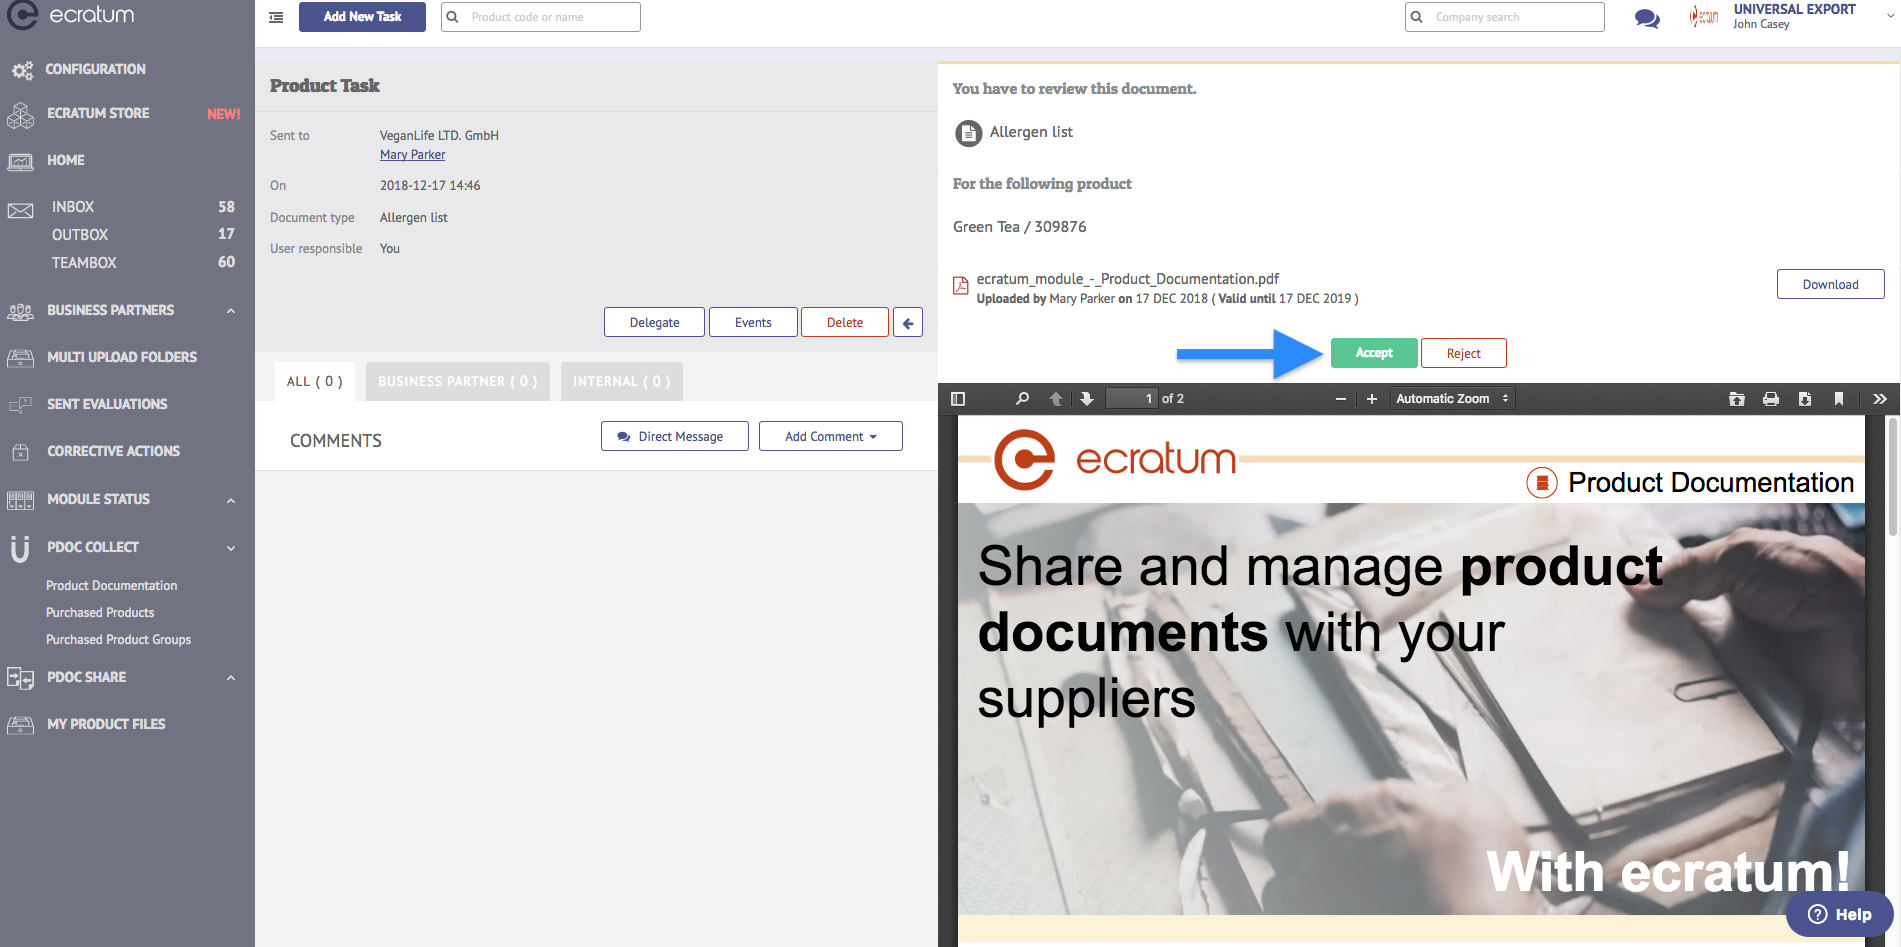This screenshot has height=947, width=1901.
Task: Click the PDF viewer download icon
Action: tap(1805, 399)
